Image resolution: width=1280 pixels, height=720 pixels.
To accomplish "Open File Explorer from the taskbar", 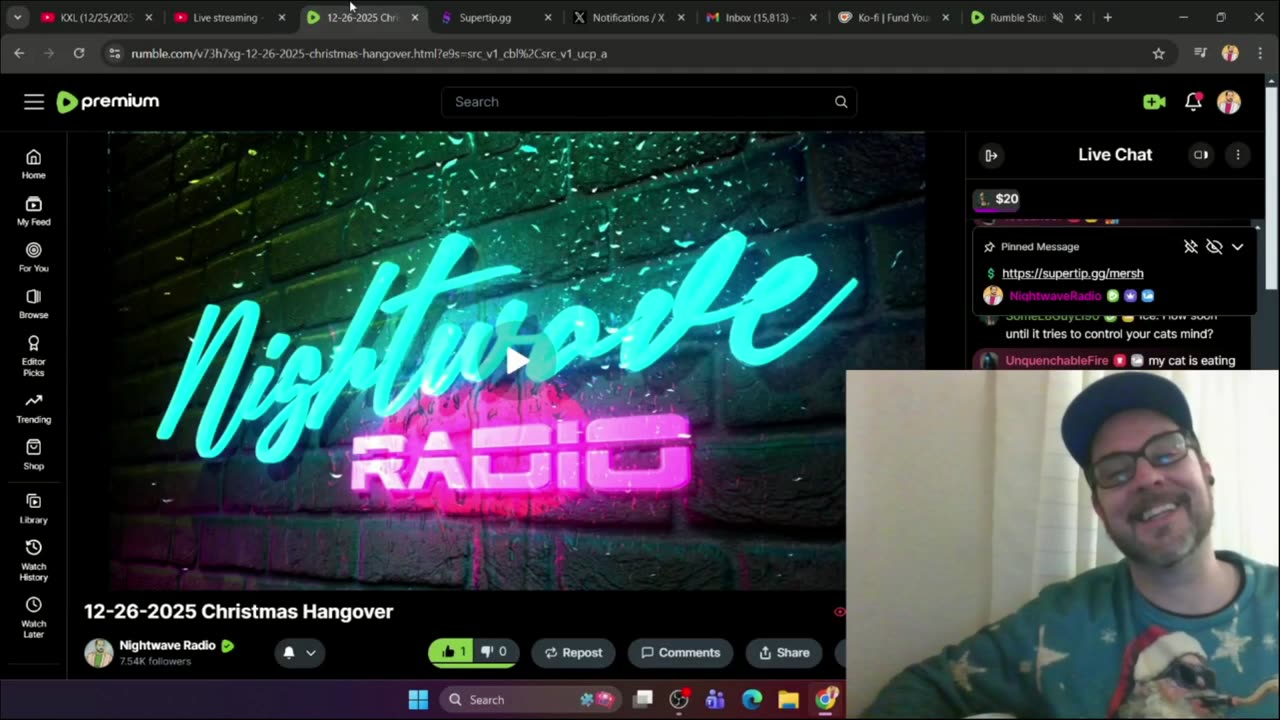I will (x=788, y=700).
